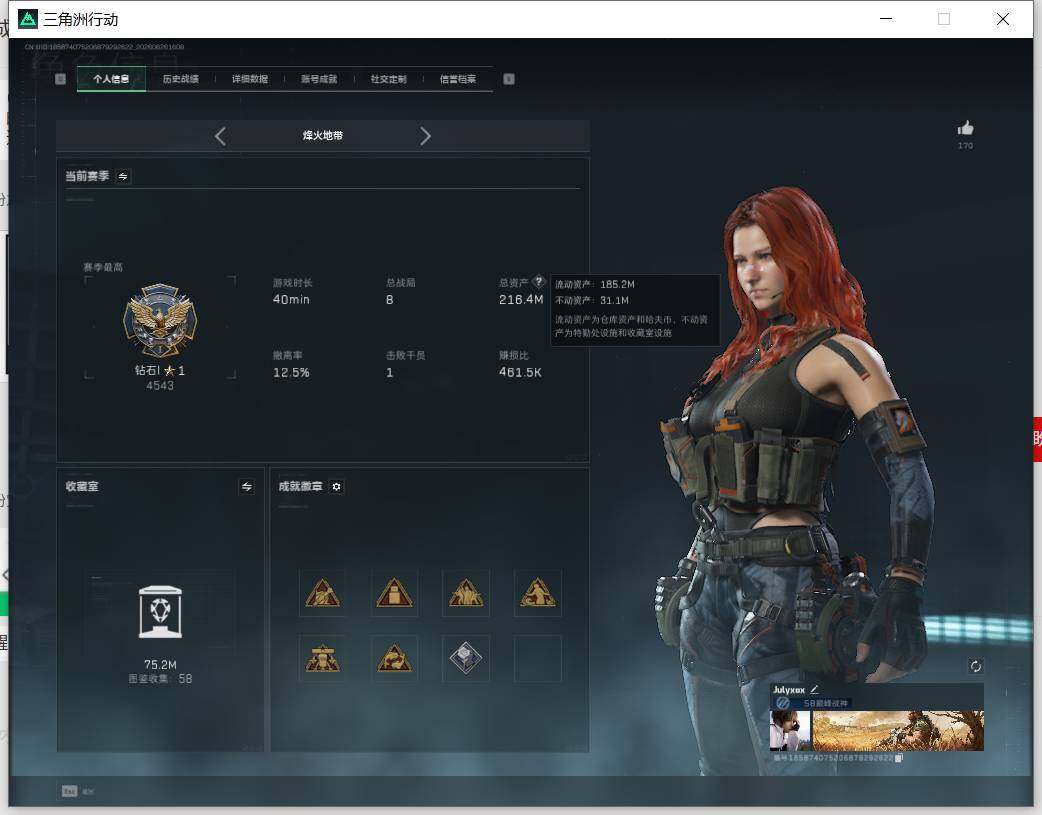This screenshot has height=815, width=1042.
Task: Open the 详细数据 tab
Action: (250, 79)
